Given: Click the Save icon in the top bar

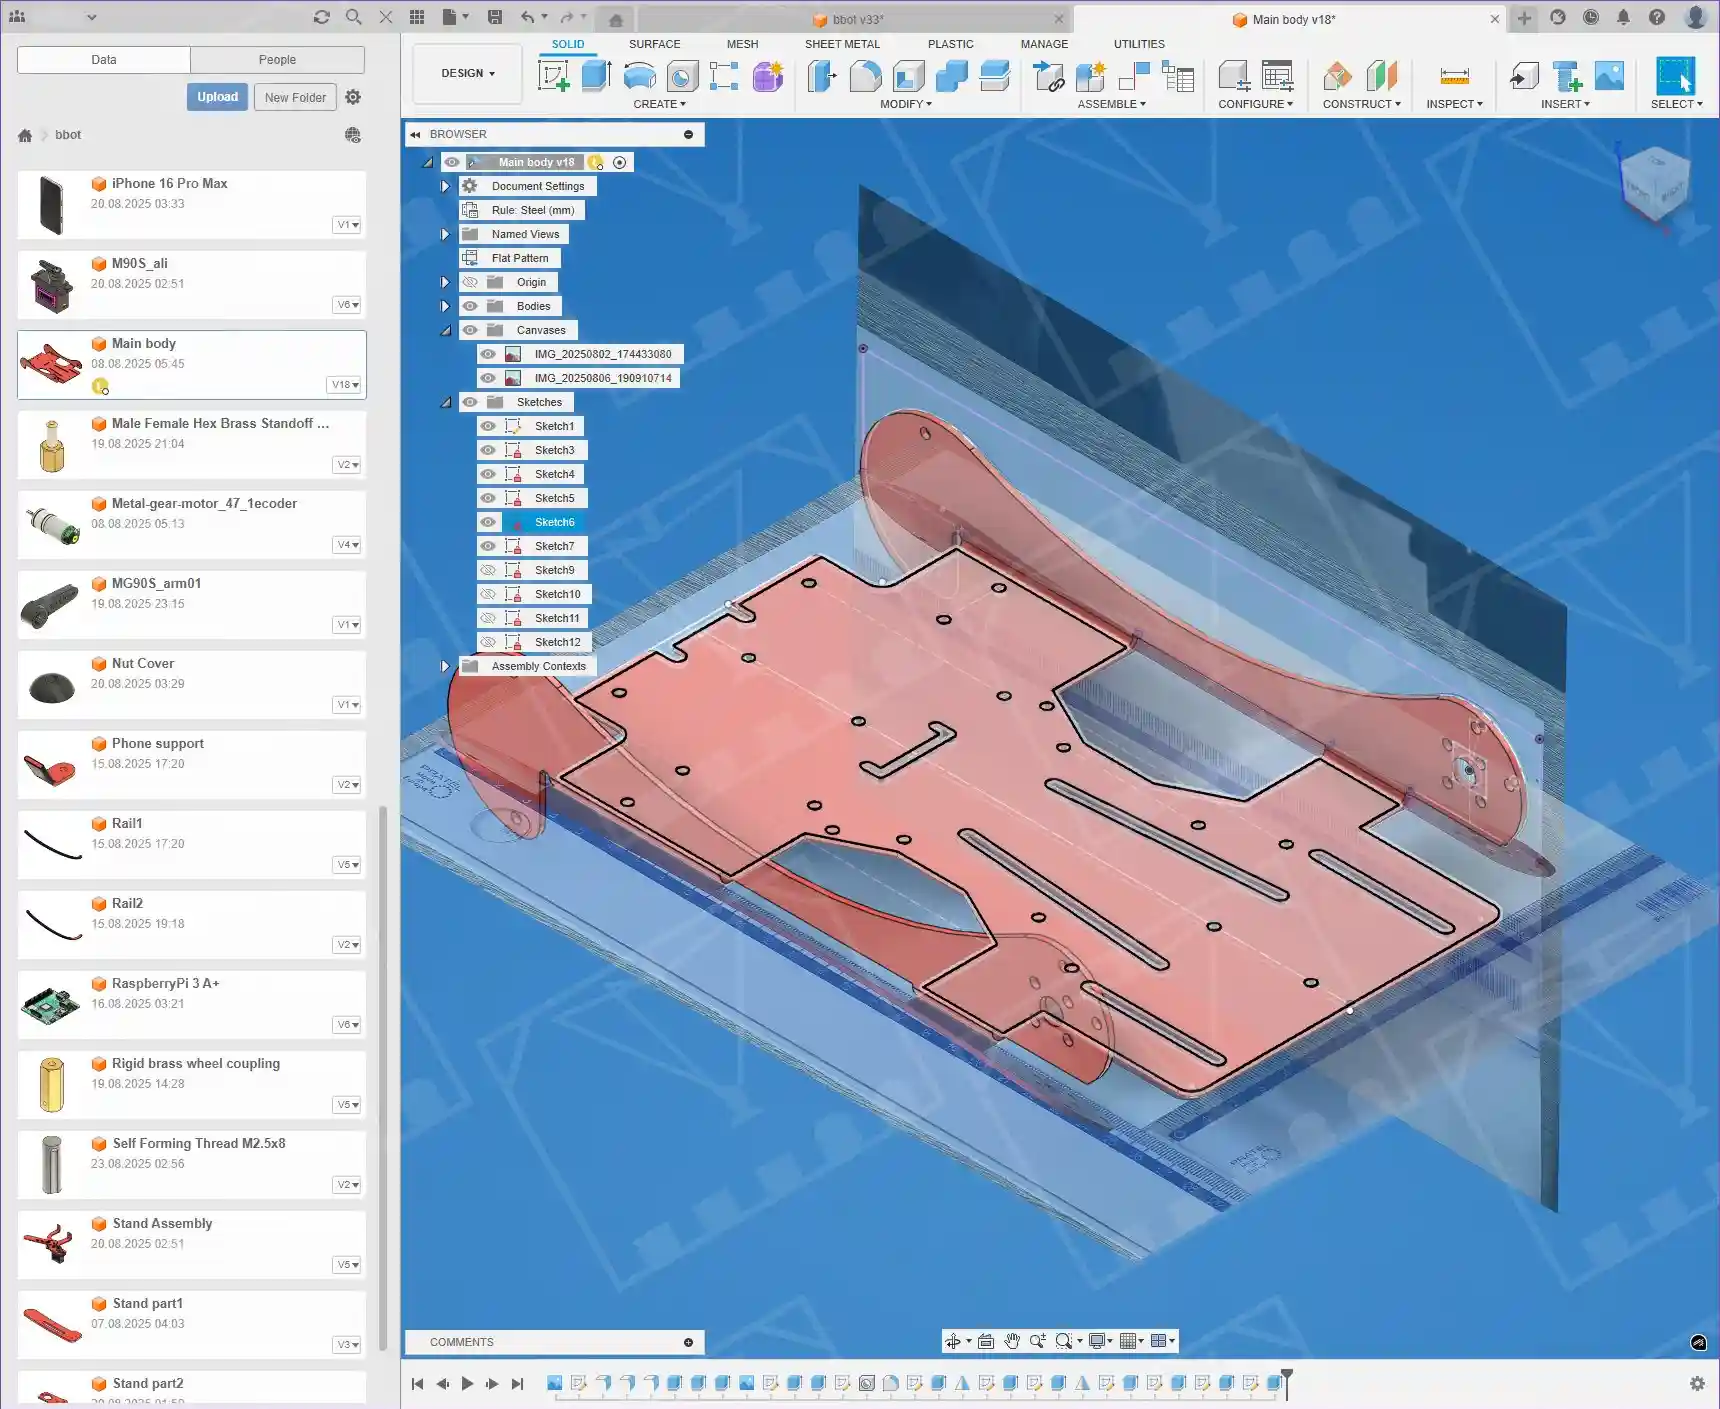Looking at the screenshot, I should click(x=495, y=17).
